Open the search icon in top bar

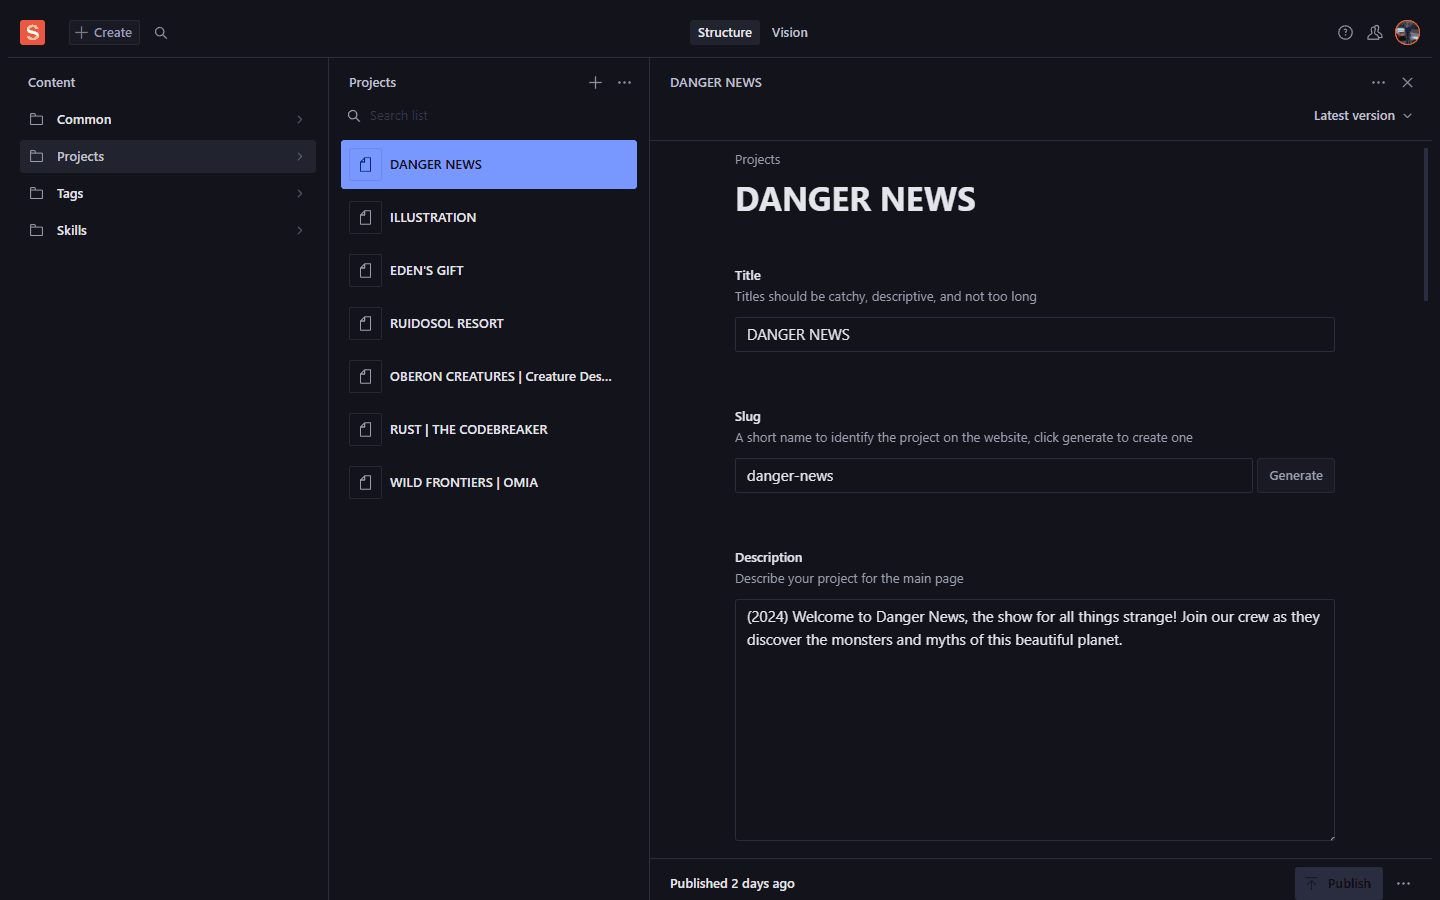(x=161, y=33)
